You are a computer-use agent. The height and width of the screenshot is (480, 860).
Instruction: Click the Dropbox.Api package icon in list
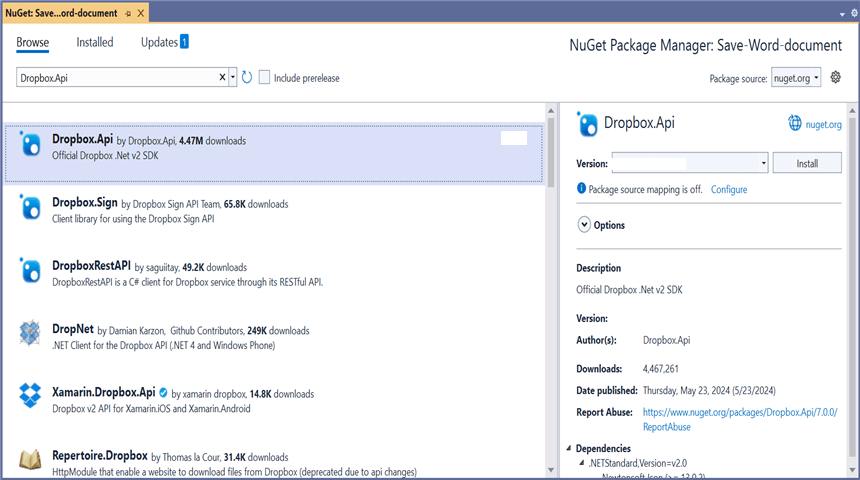[x=30, y=145]
